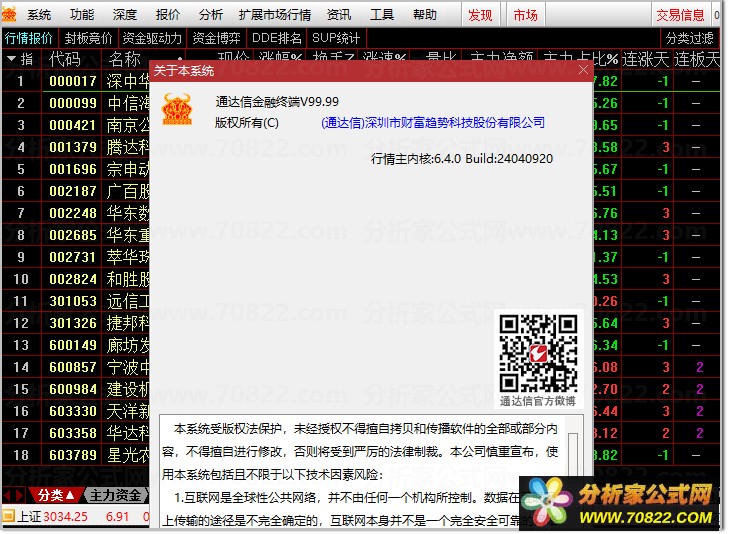Select stock code 000017
The image size is (729, 534).
73,81
